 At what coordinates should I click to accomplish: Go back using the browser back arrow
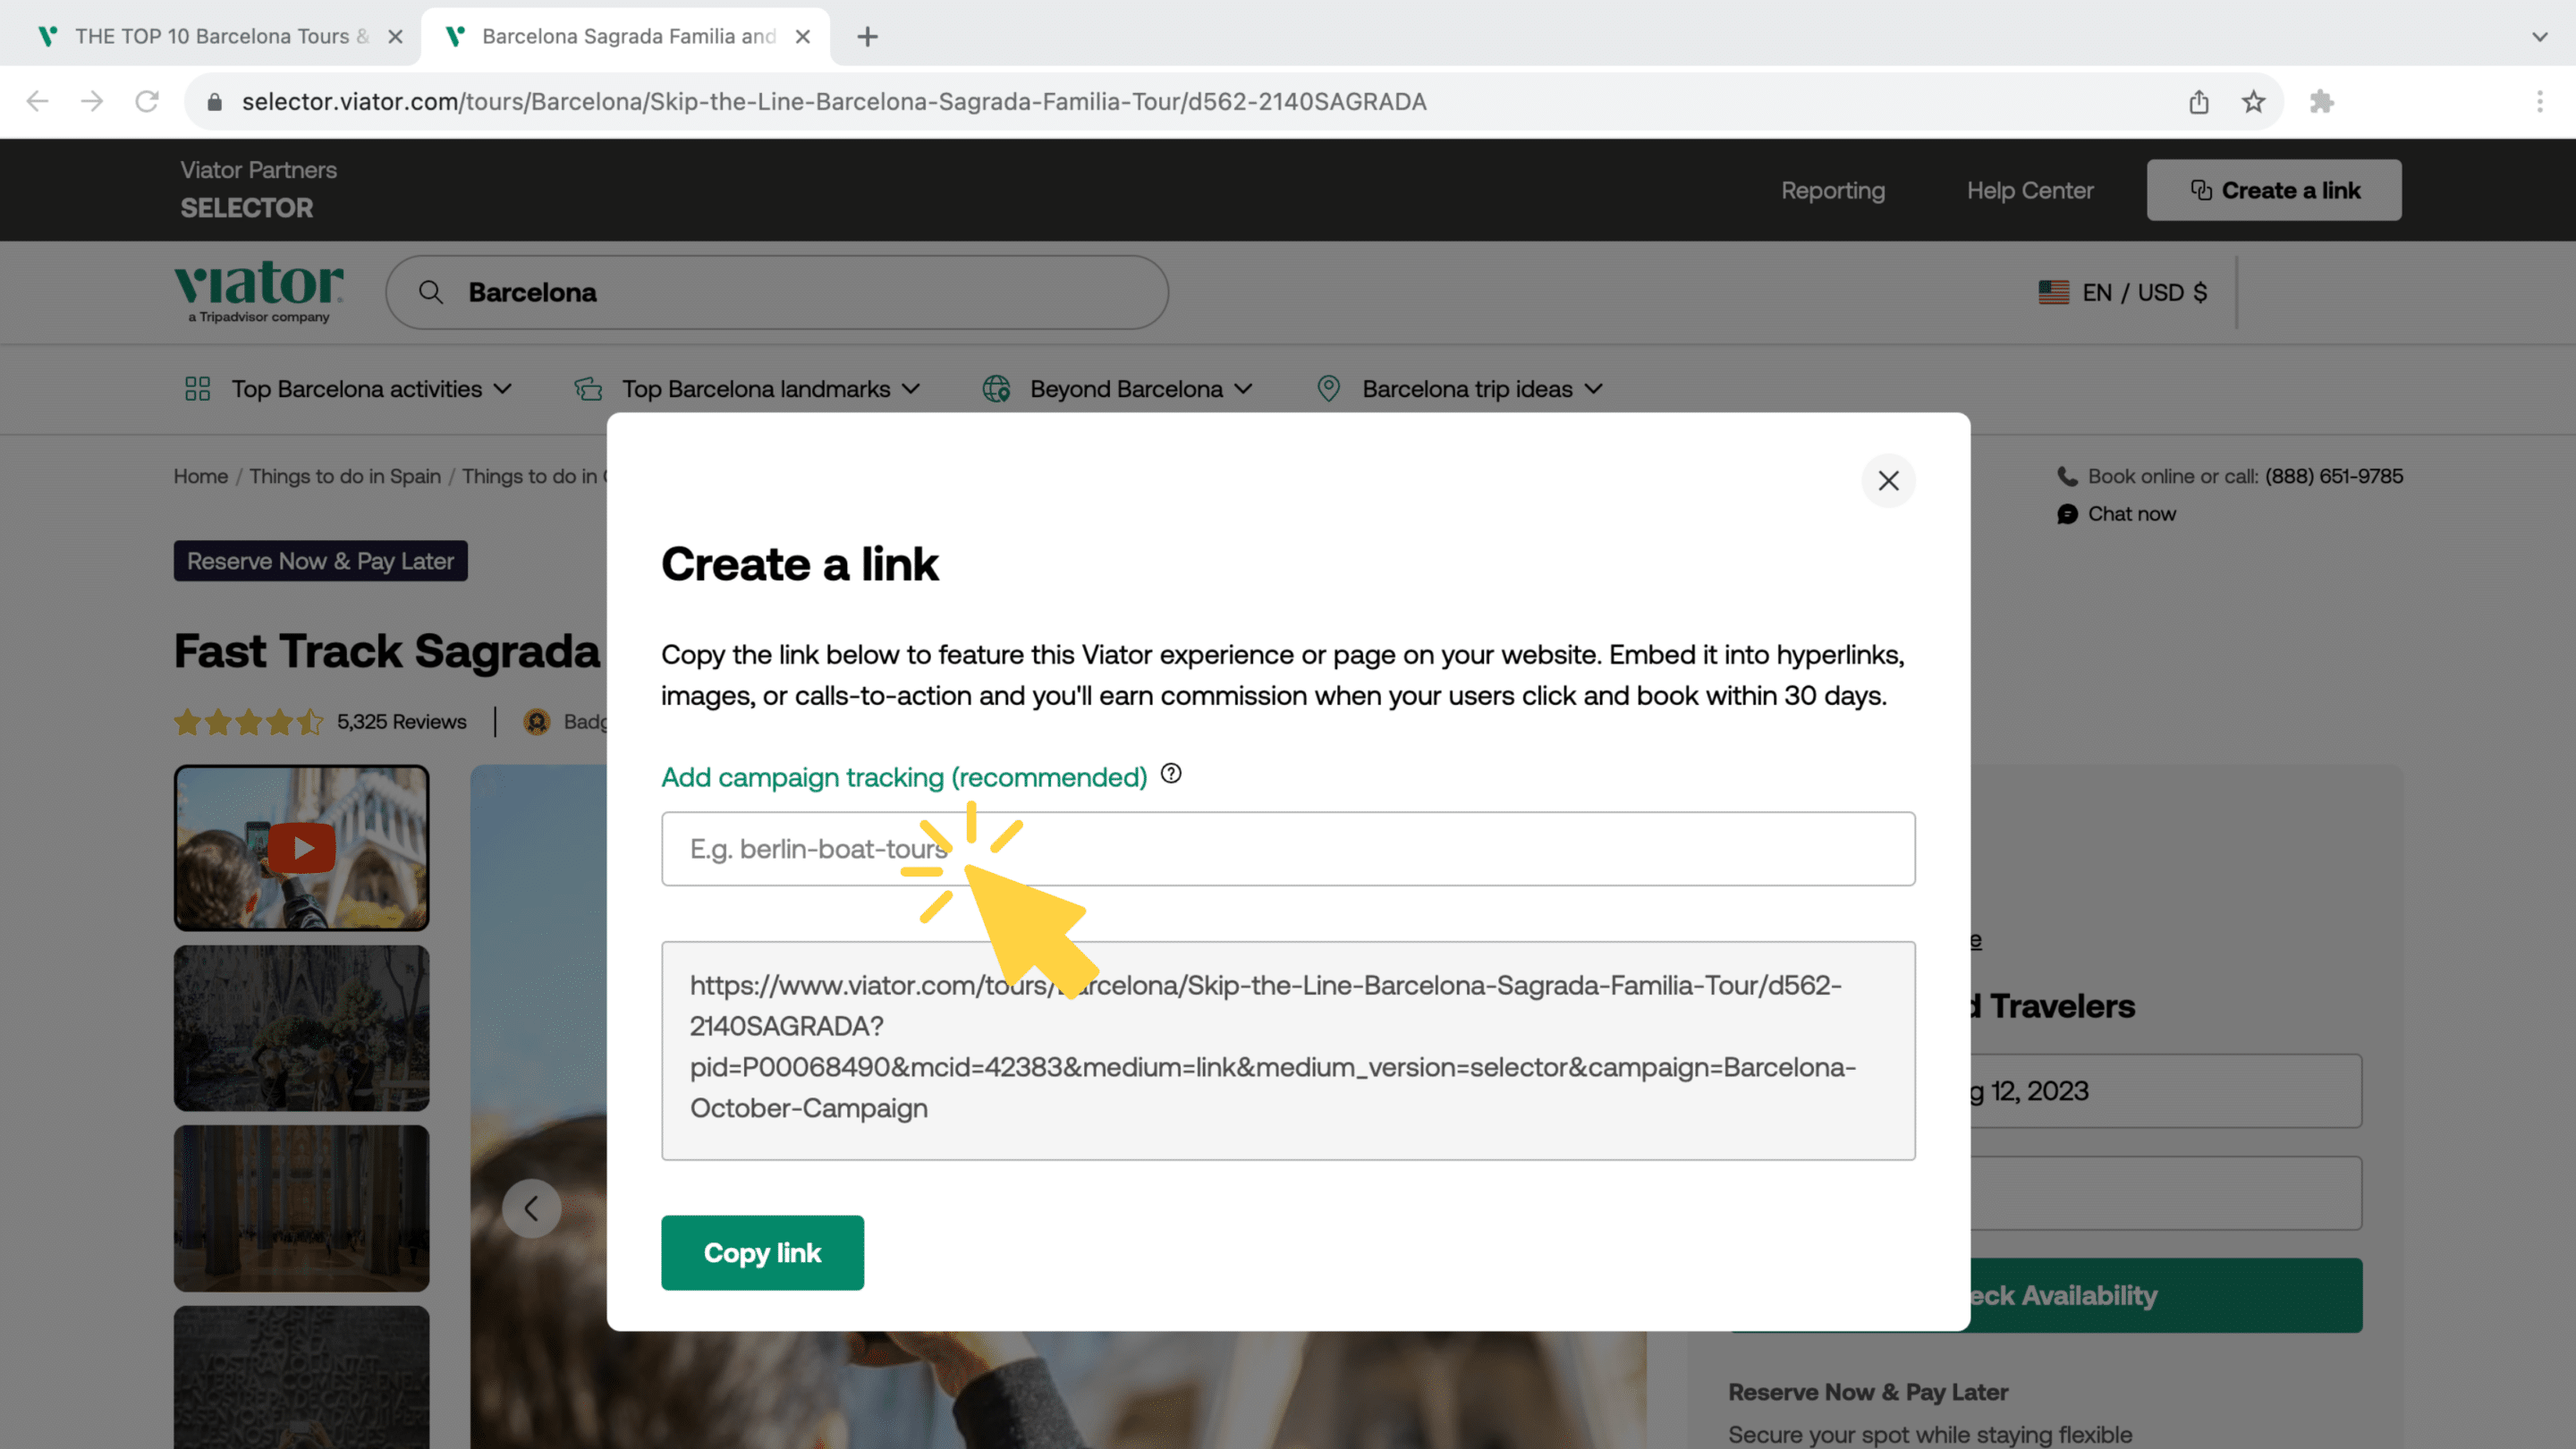click(37, 101)
